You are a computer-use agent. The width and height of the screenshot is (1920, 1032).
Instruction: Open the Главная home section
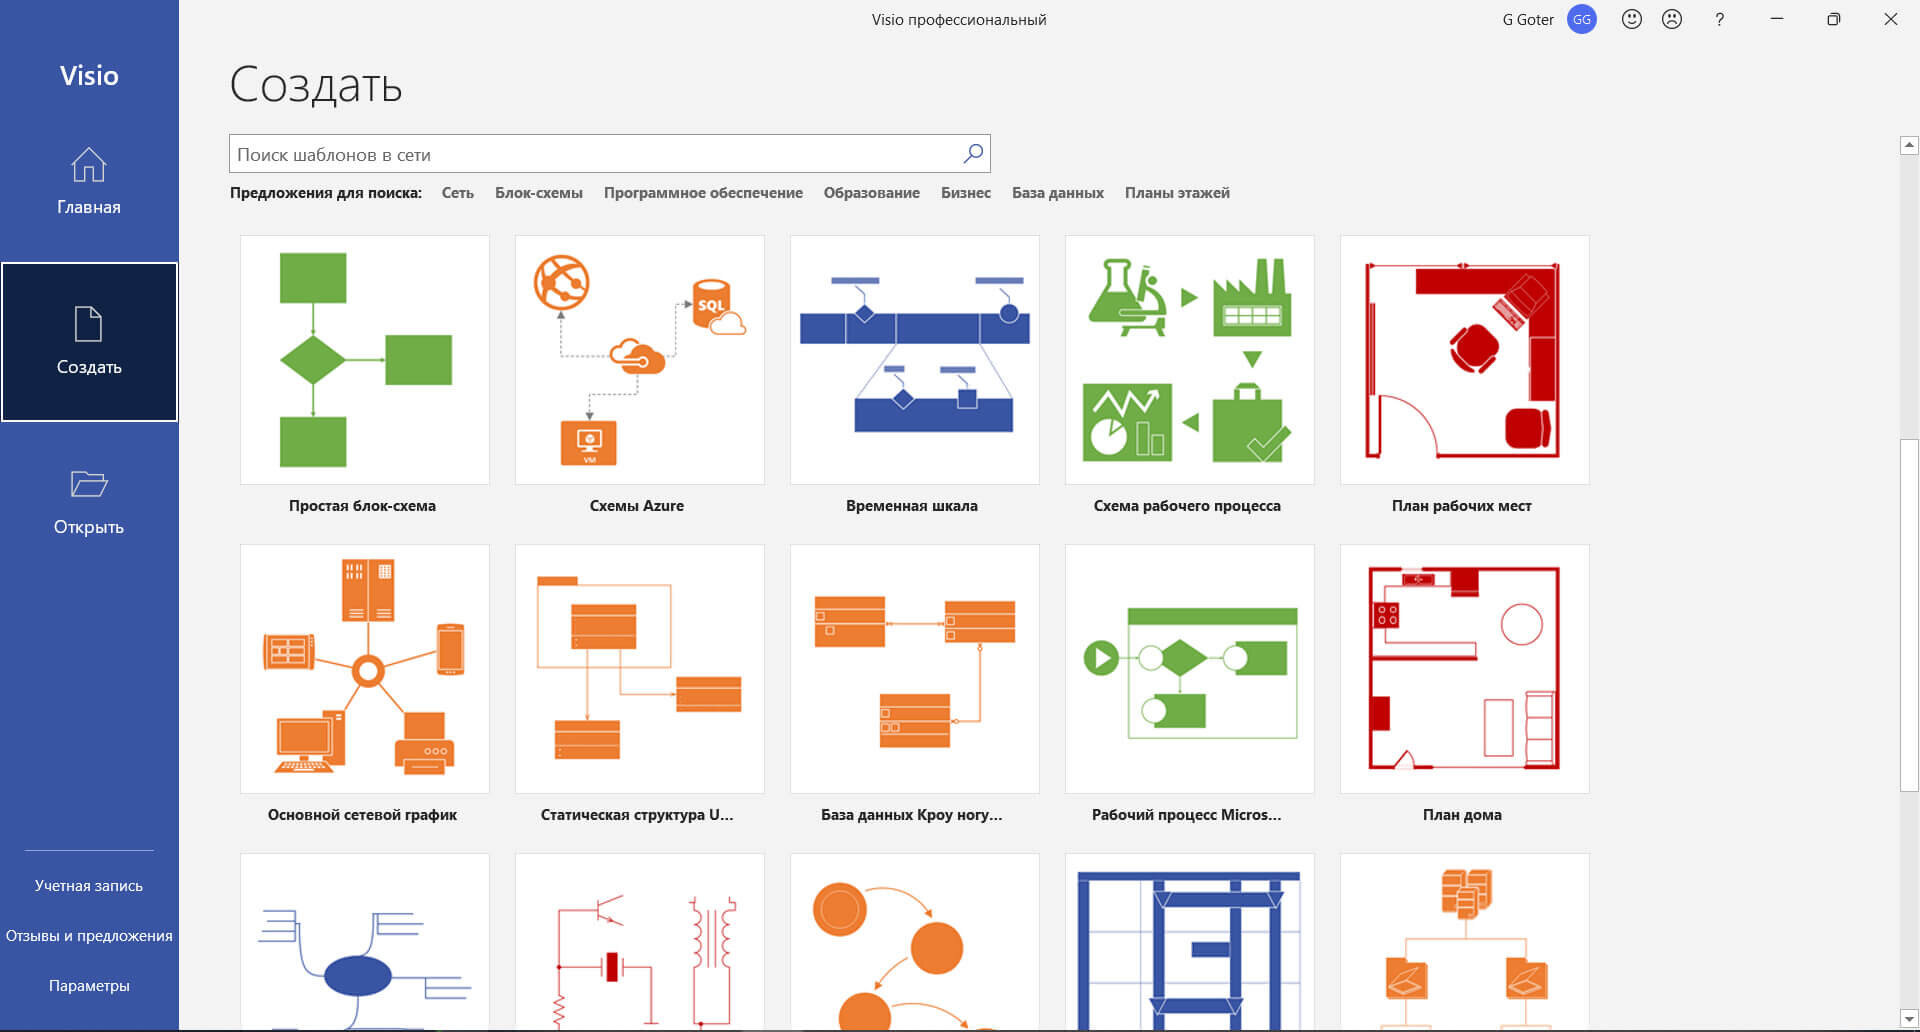coord(89,181)
